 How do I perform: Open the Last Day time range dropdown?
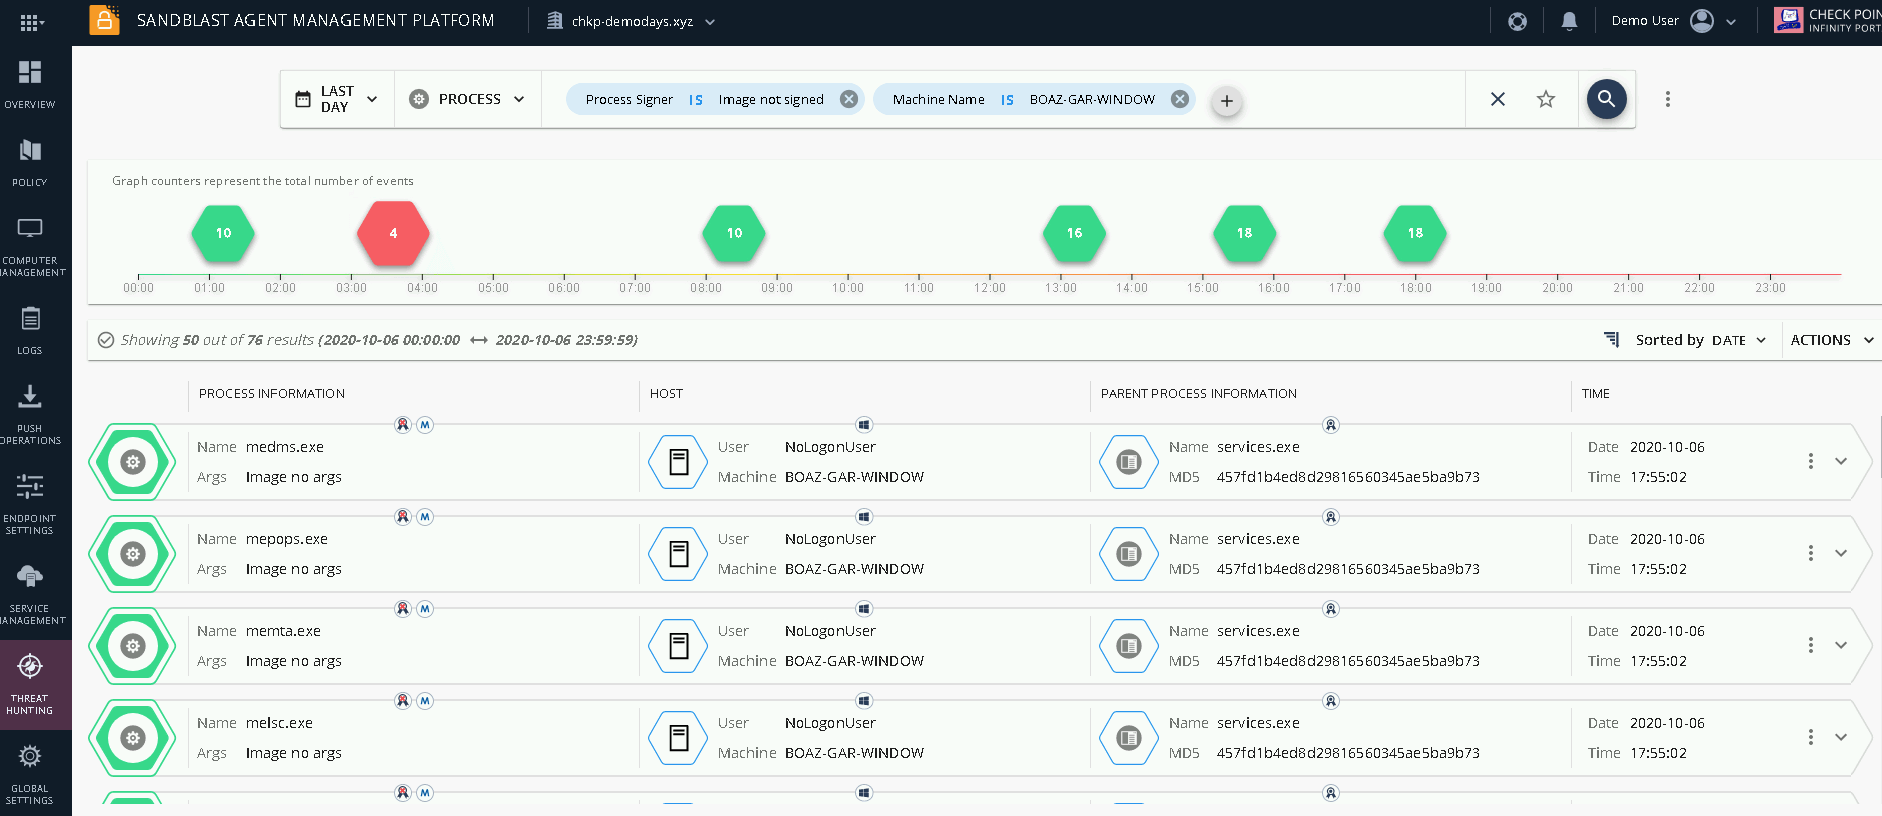coord(337,99)
